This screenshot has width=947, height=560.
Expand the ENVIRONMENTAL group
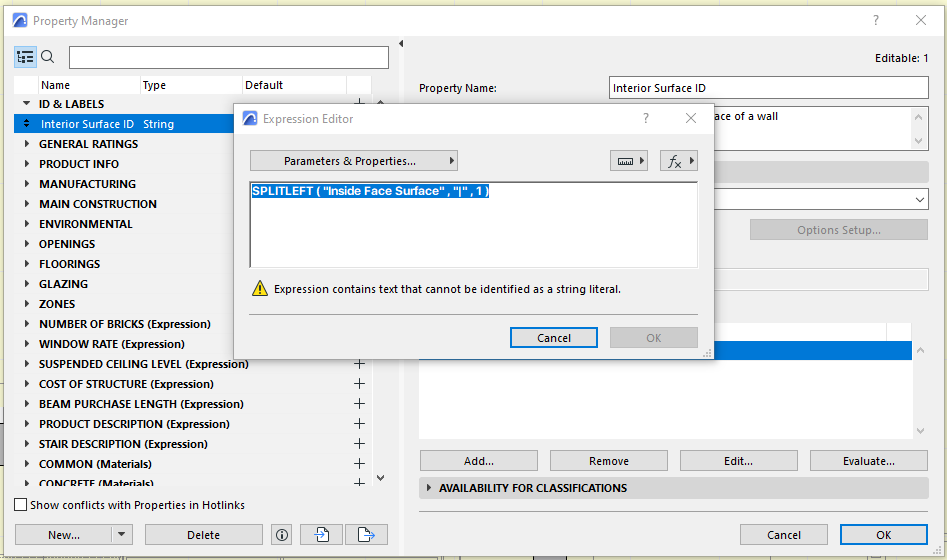tap(27, 224)
